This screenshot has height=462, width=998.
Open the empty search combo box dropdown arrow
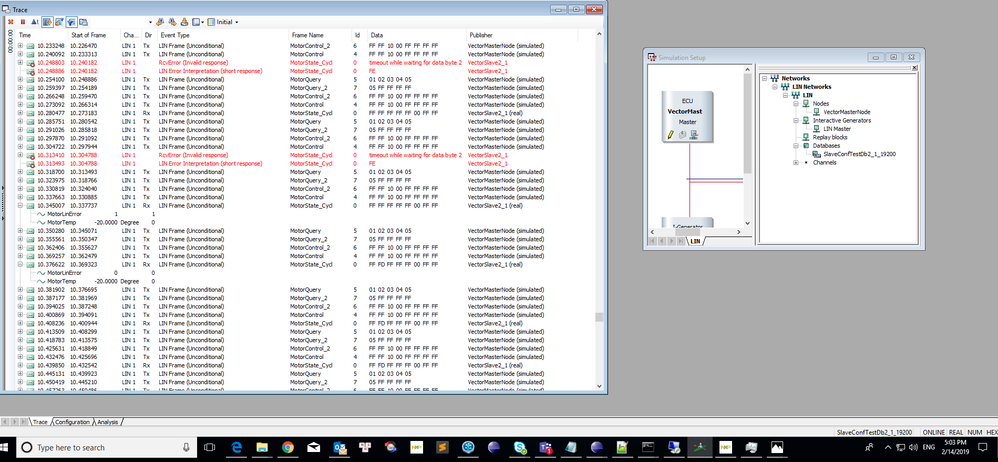click(150, 22)
